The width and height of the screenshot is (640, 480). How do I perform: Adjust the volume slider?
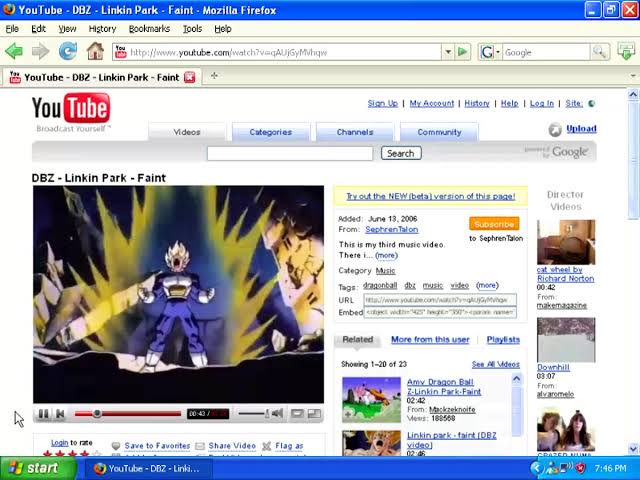[x=253, y=413]
